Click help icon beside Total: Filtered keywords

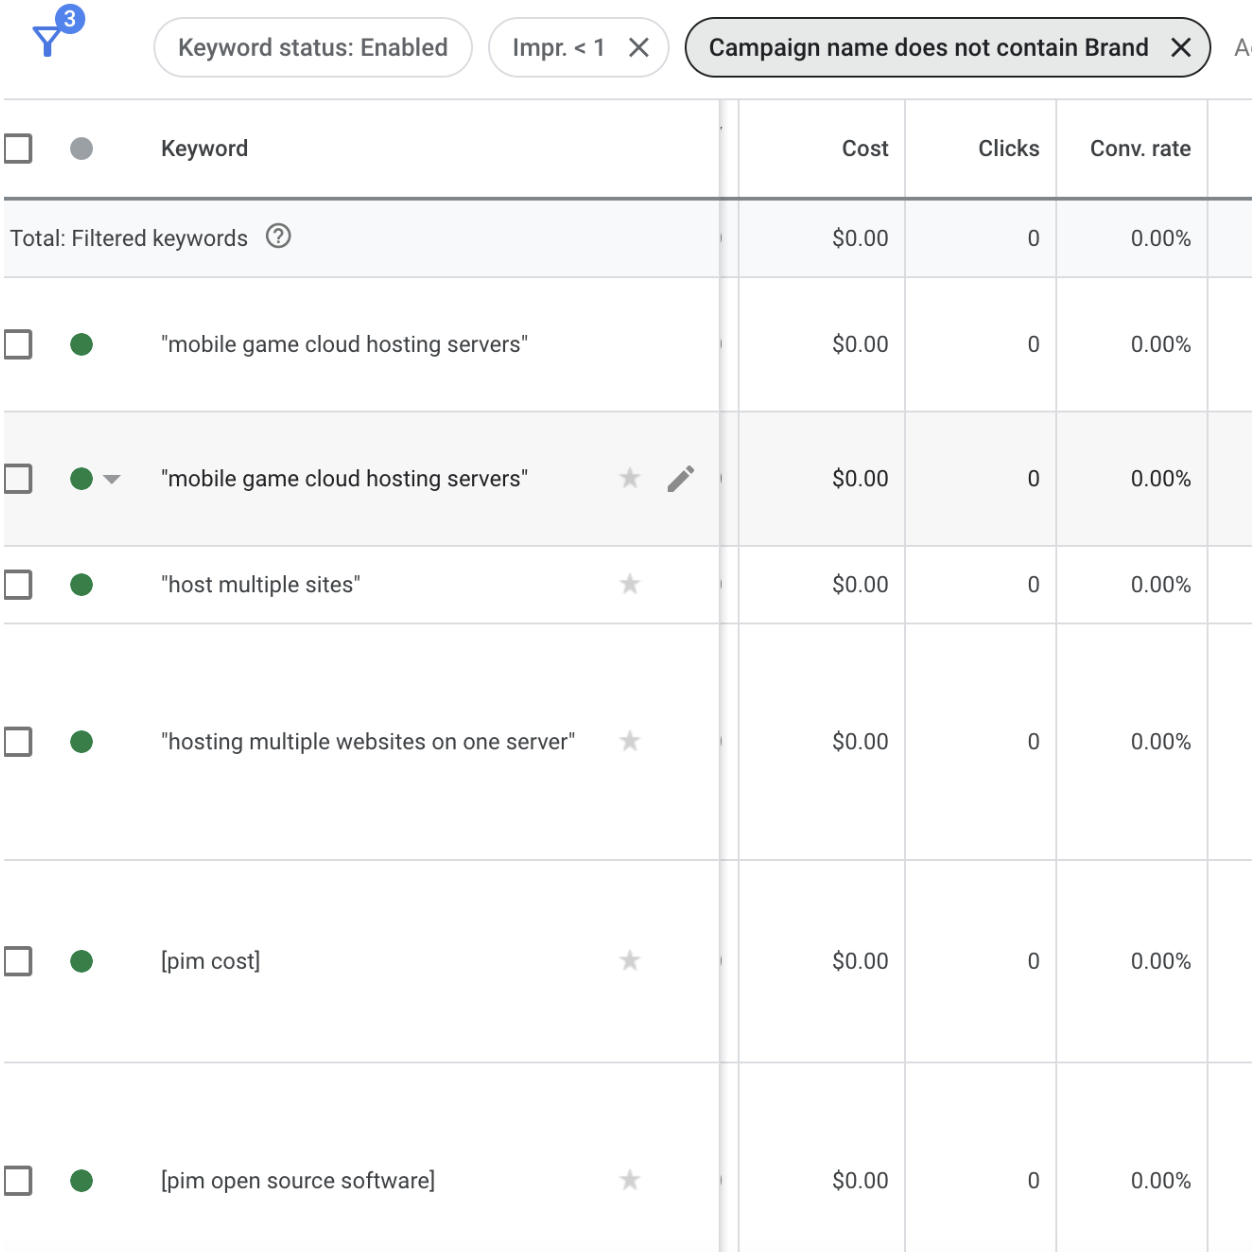tap(278, 237)
